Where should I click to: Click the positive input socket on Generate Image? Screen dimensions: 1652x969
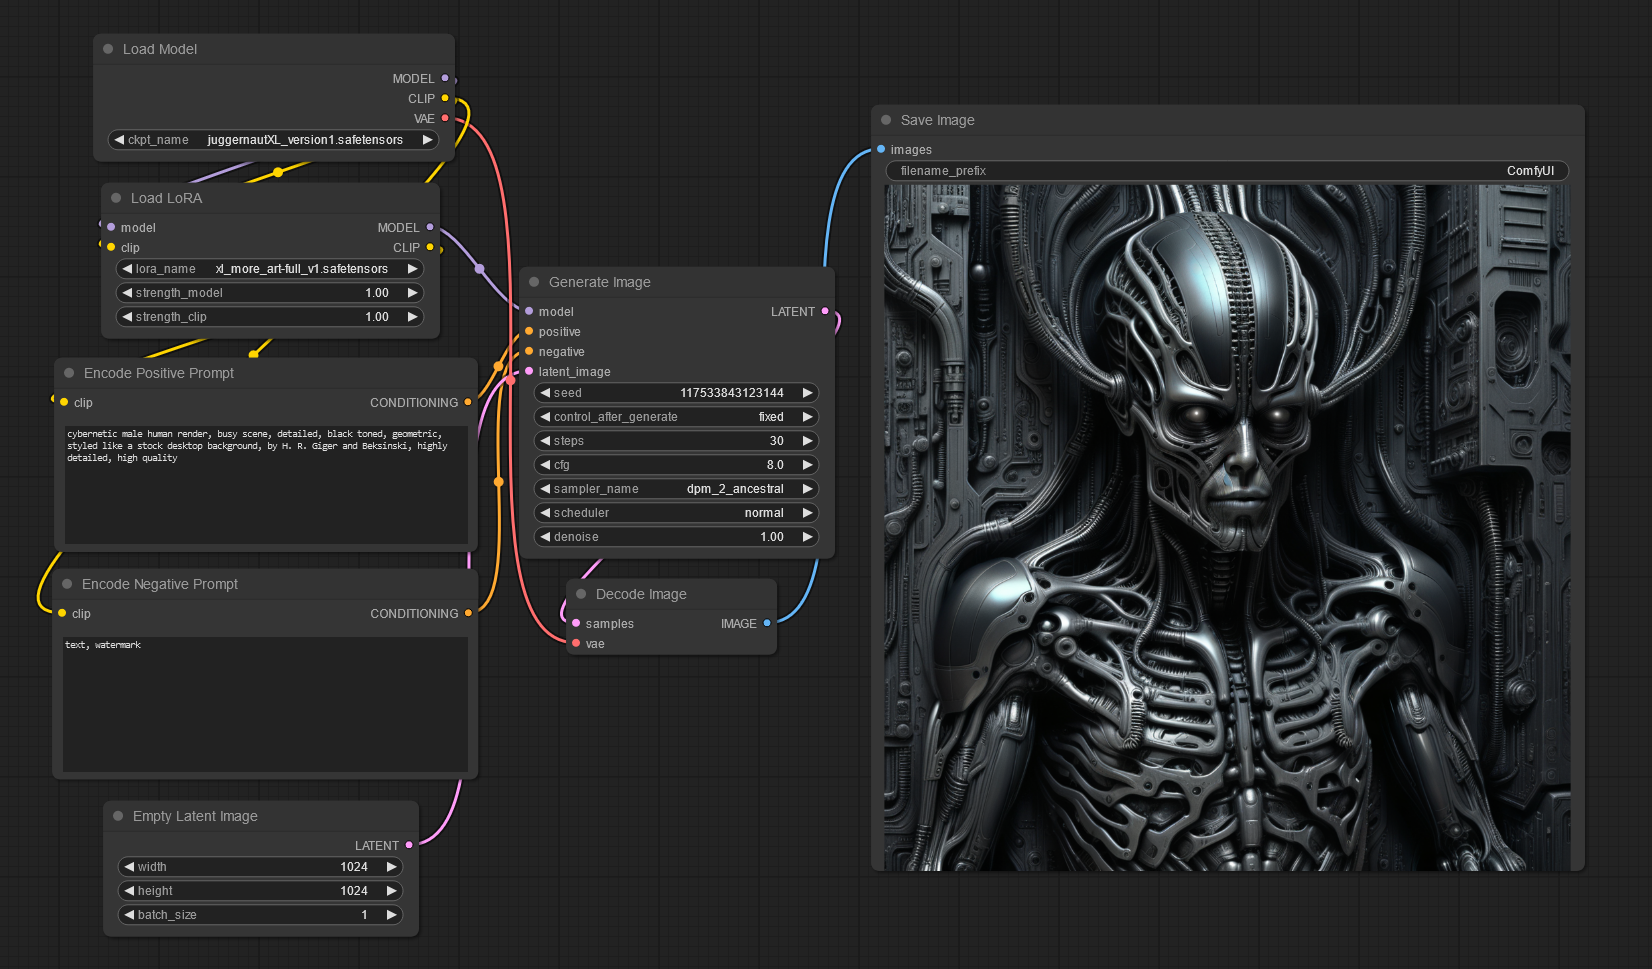tap(529, 331)
